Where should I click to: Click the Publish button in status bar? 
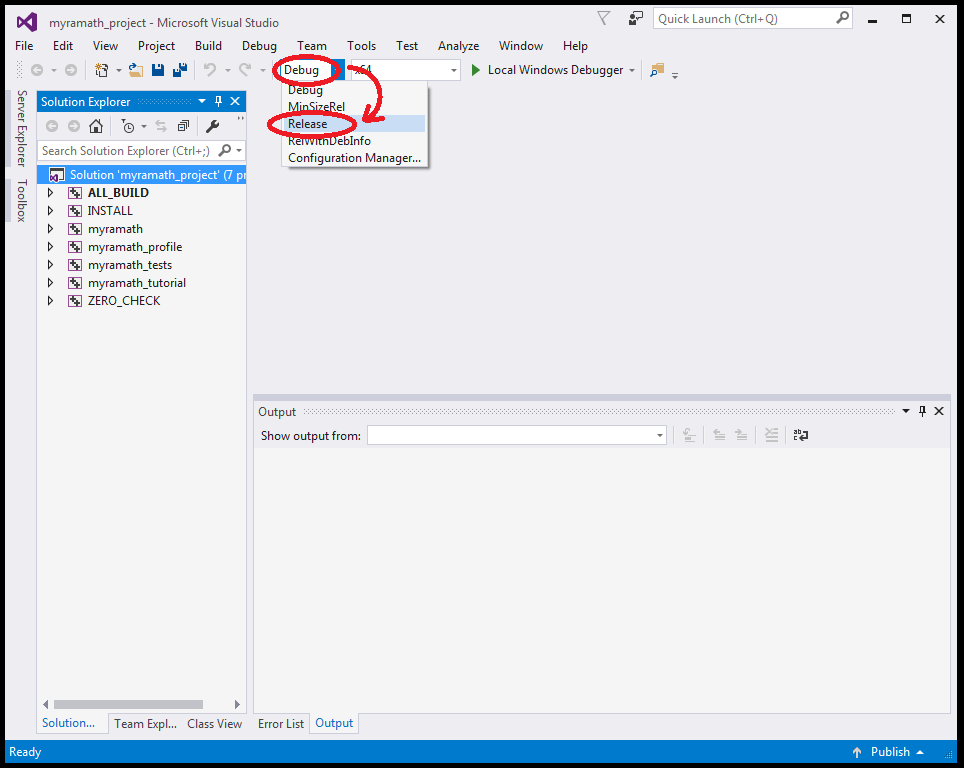(x=888, y=752)
